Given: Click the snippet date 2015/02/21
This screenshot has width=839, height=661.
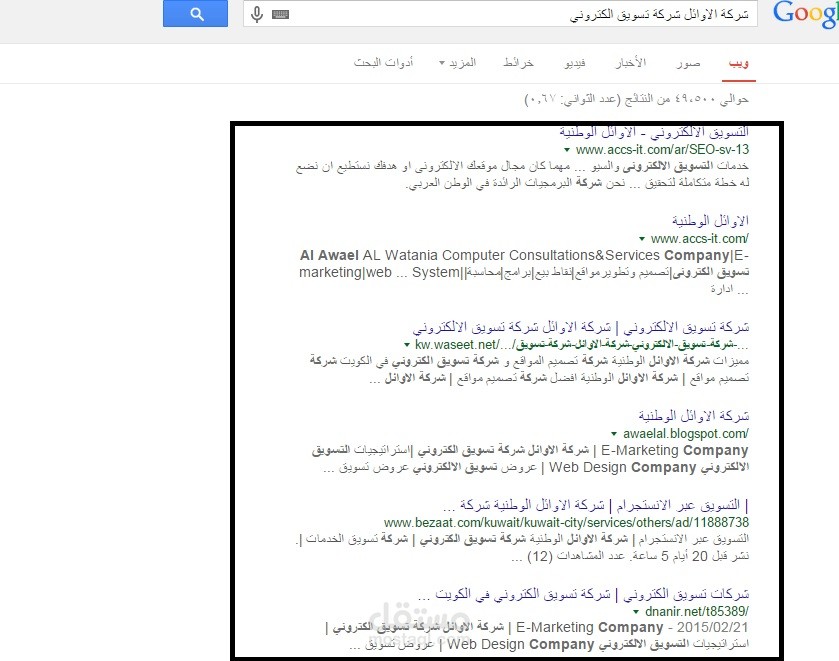Looking at the screenshot, I should click(x=712, y=627).
